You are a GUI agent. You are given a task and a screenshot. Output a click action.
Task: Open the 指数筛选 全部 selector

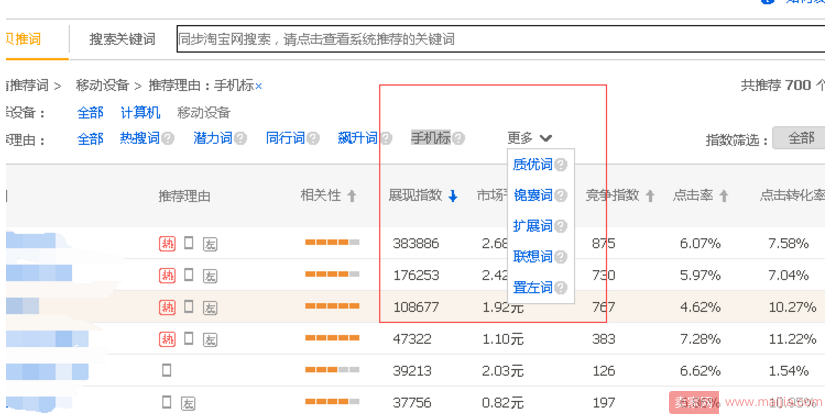coord(800,139)
